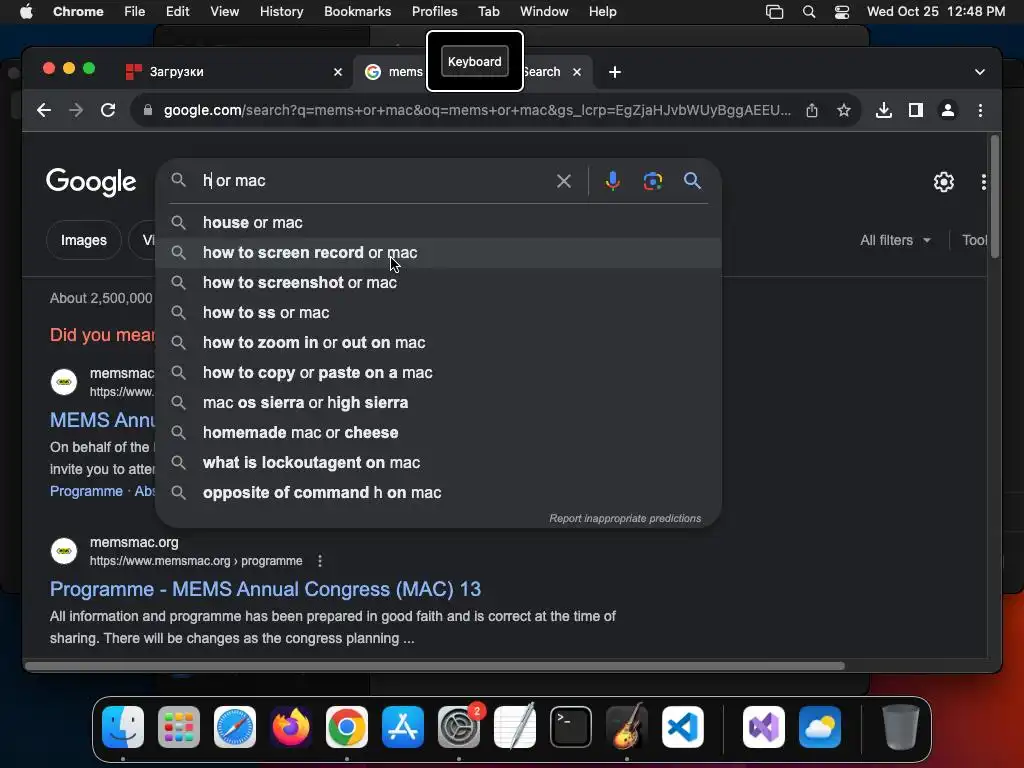Select suggestion 'how to ss or mac'

(438, 313)
